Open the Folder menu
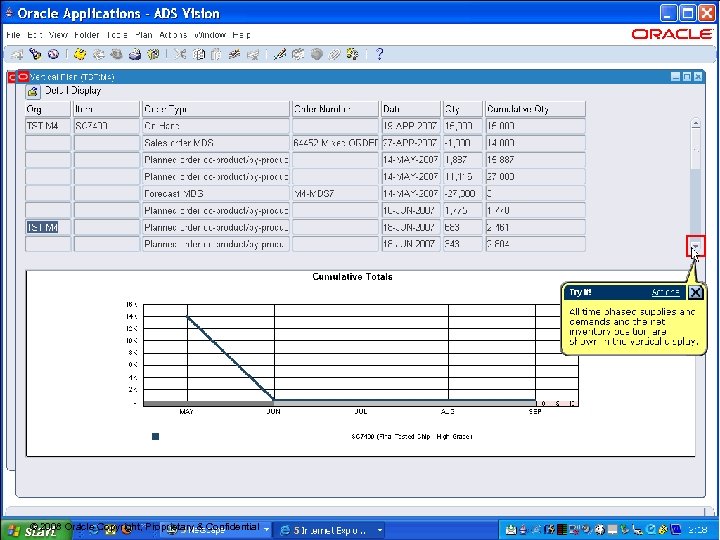 point(86,35)
